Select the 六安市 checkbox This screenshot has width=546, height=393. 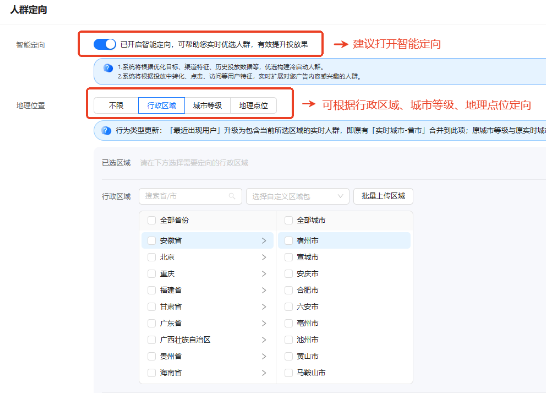(288, 307)
